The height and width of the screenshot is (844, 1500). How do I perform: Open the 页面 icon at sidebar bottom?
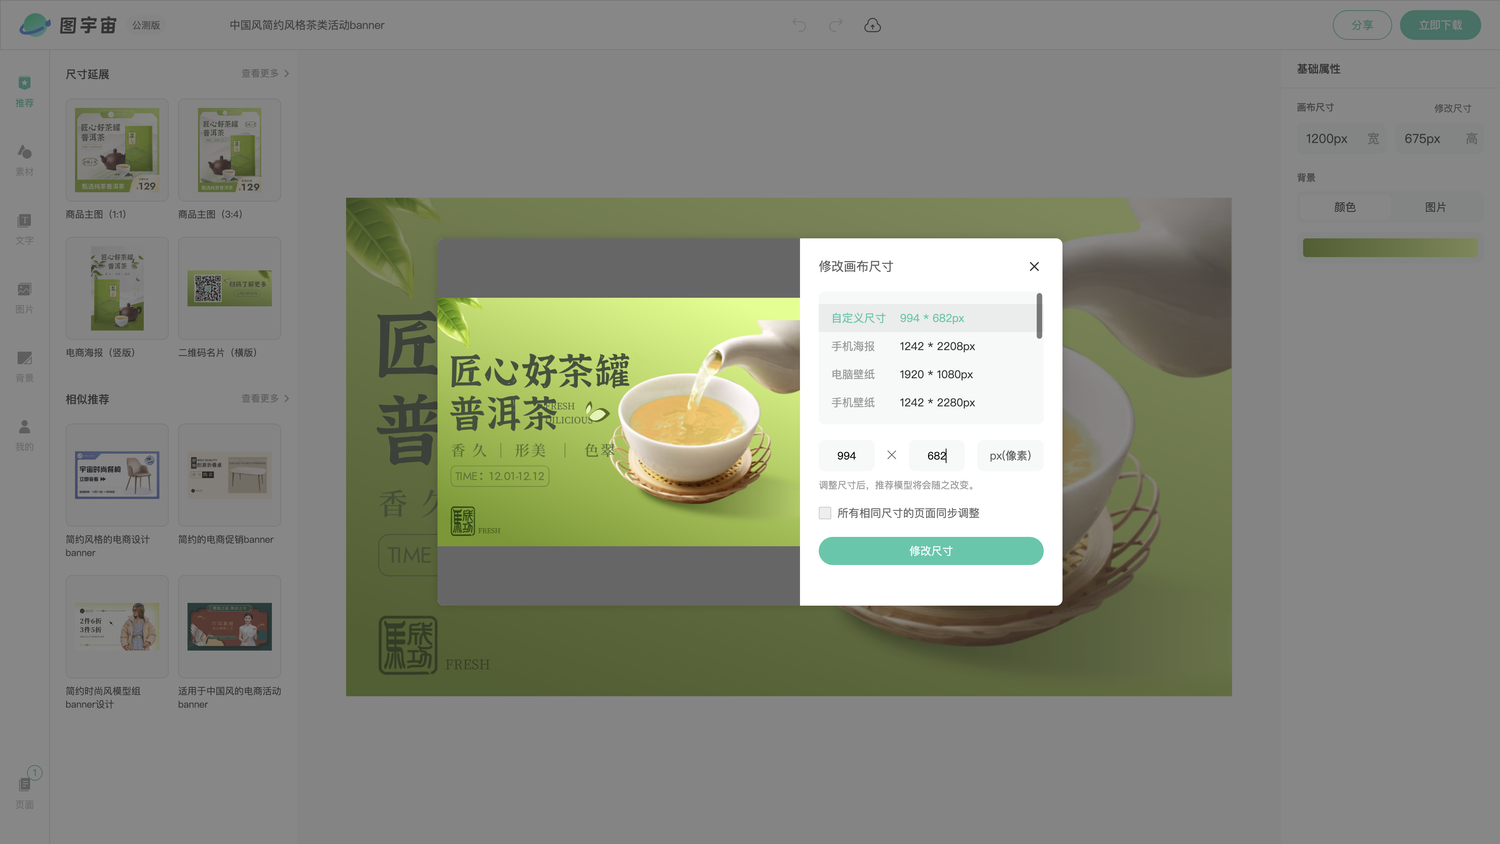tap(25, 790)
